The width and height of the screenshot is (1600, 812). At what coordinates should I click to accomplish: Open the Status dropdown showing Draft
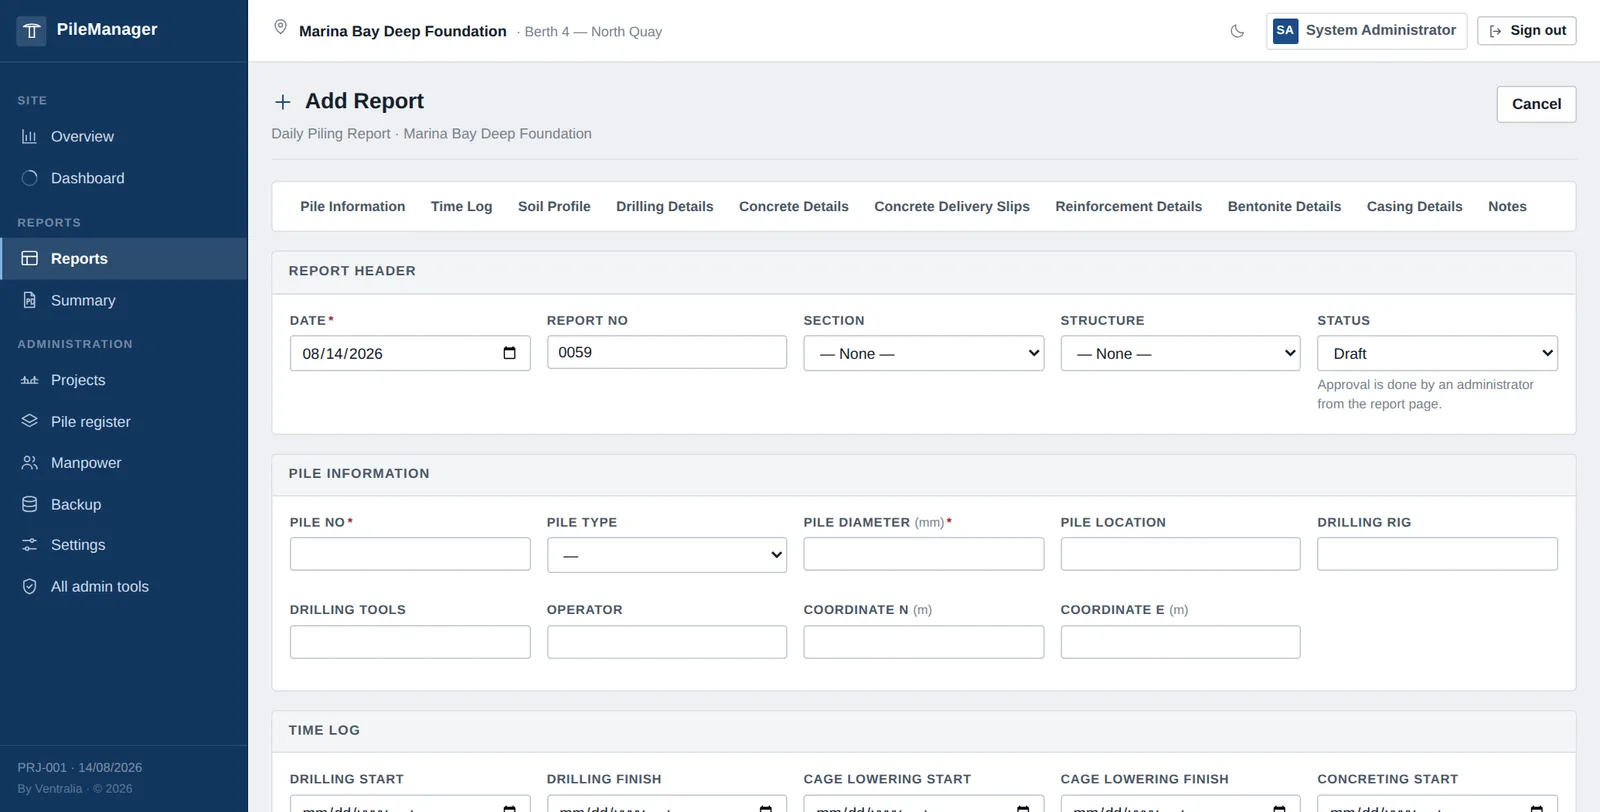pos(1437,353)
